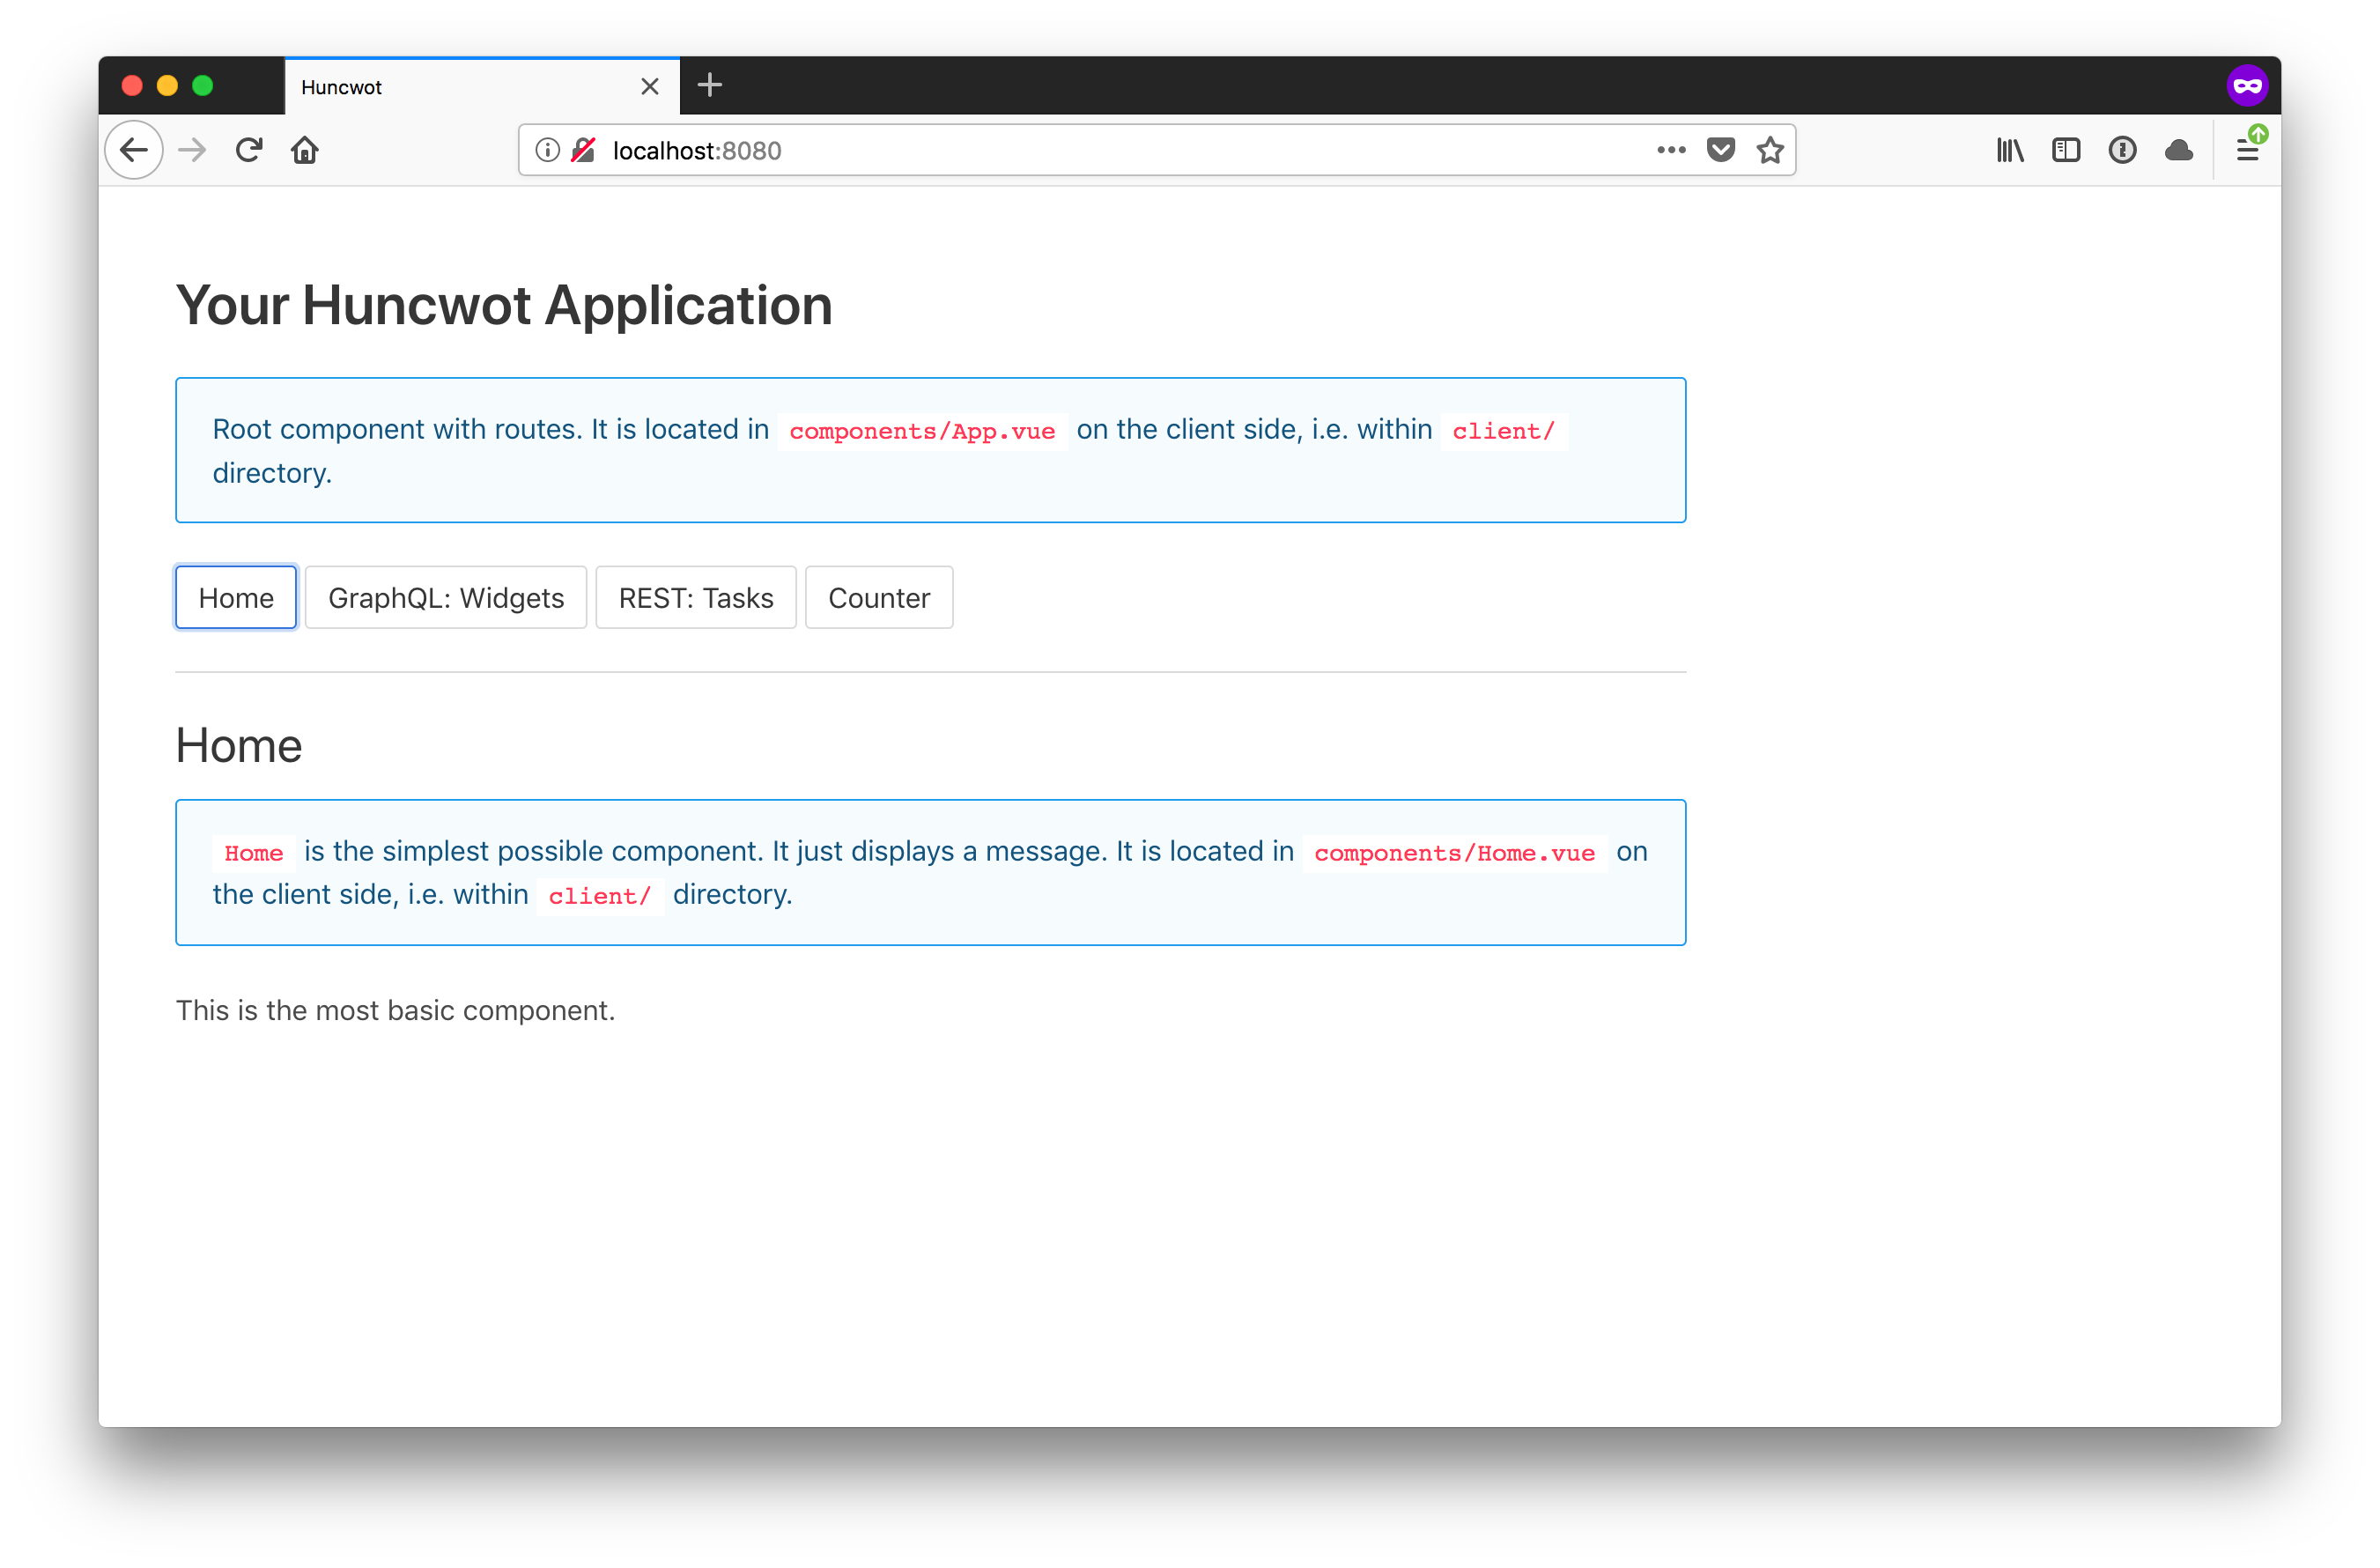The width and height of the screenshot is (2380, 1568).
Task: Open page actions three-dot menu
Action: [x=1670, y=150]
